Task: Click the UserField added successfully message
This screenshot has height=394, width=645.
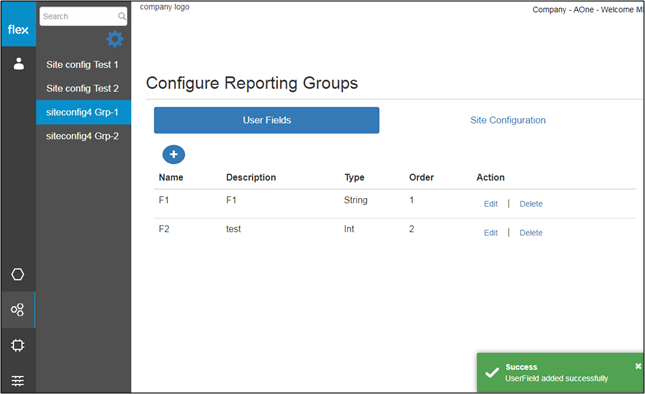Action: tap(557, 378)
